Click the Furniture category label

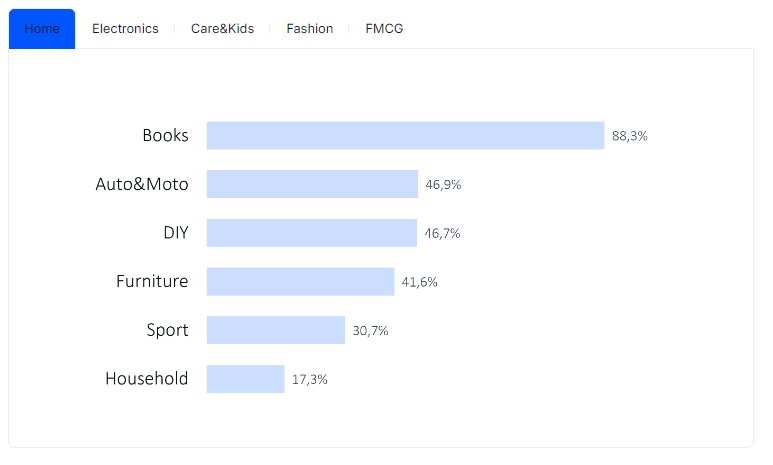pyautogui.click(x=152, y=282)
